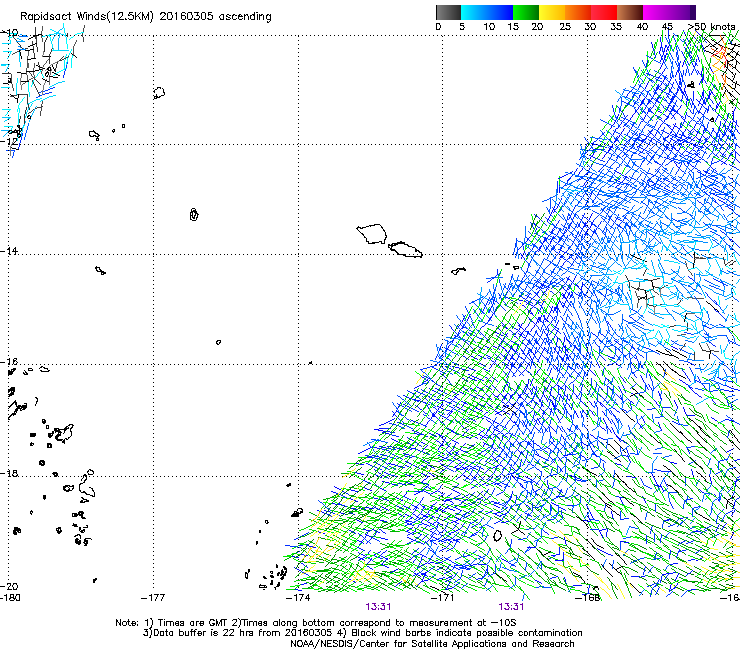Select the yellow 20-25 knots color segment

tap(552, 12)
